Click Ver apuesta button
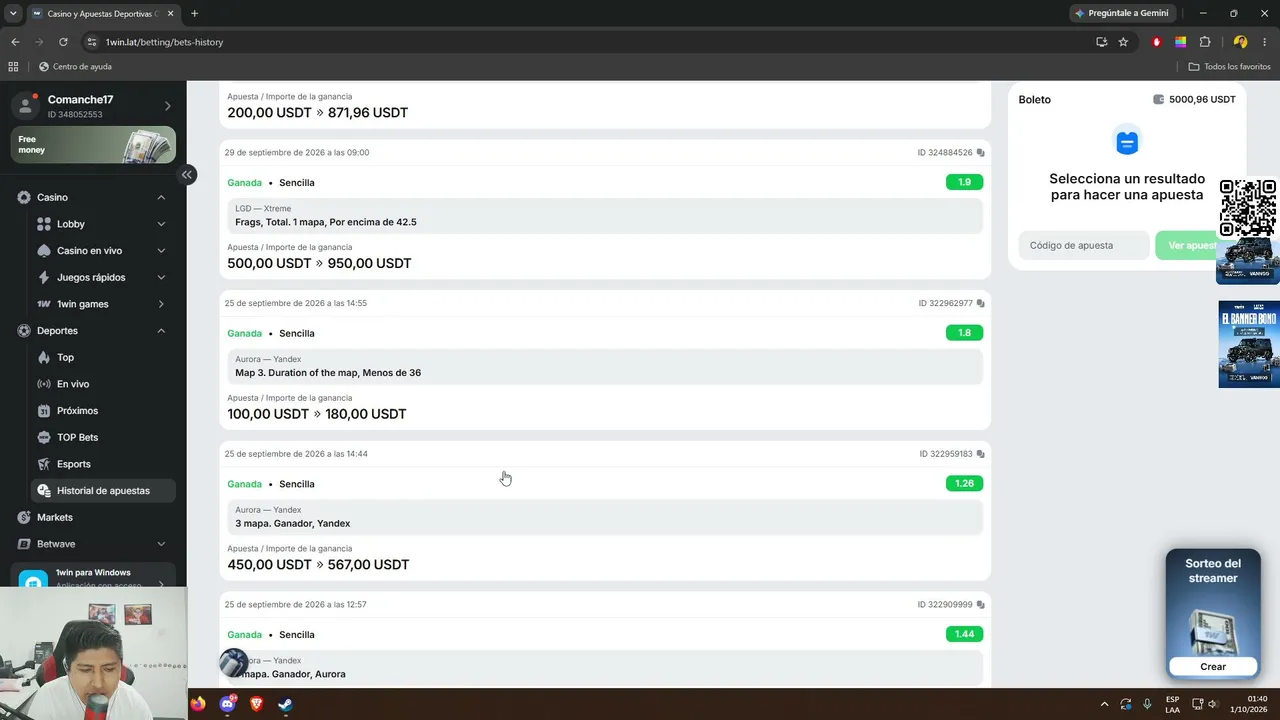The width and height of the screenshot is (1280, 720). pyautogui.click(x=1185, y=246)
